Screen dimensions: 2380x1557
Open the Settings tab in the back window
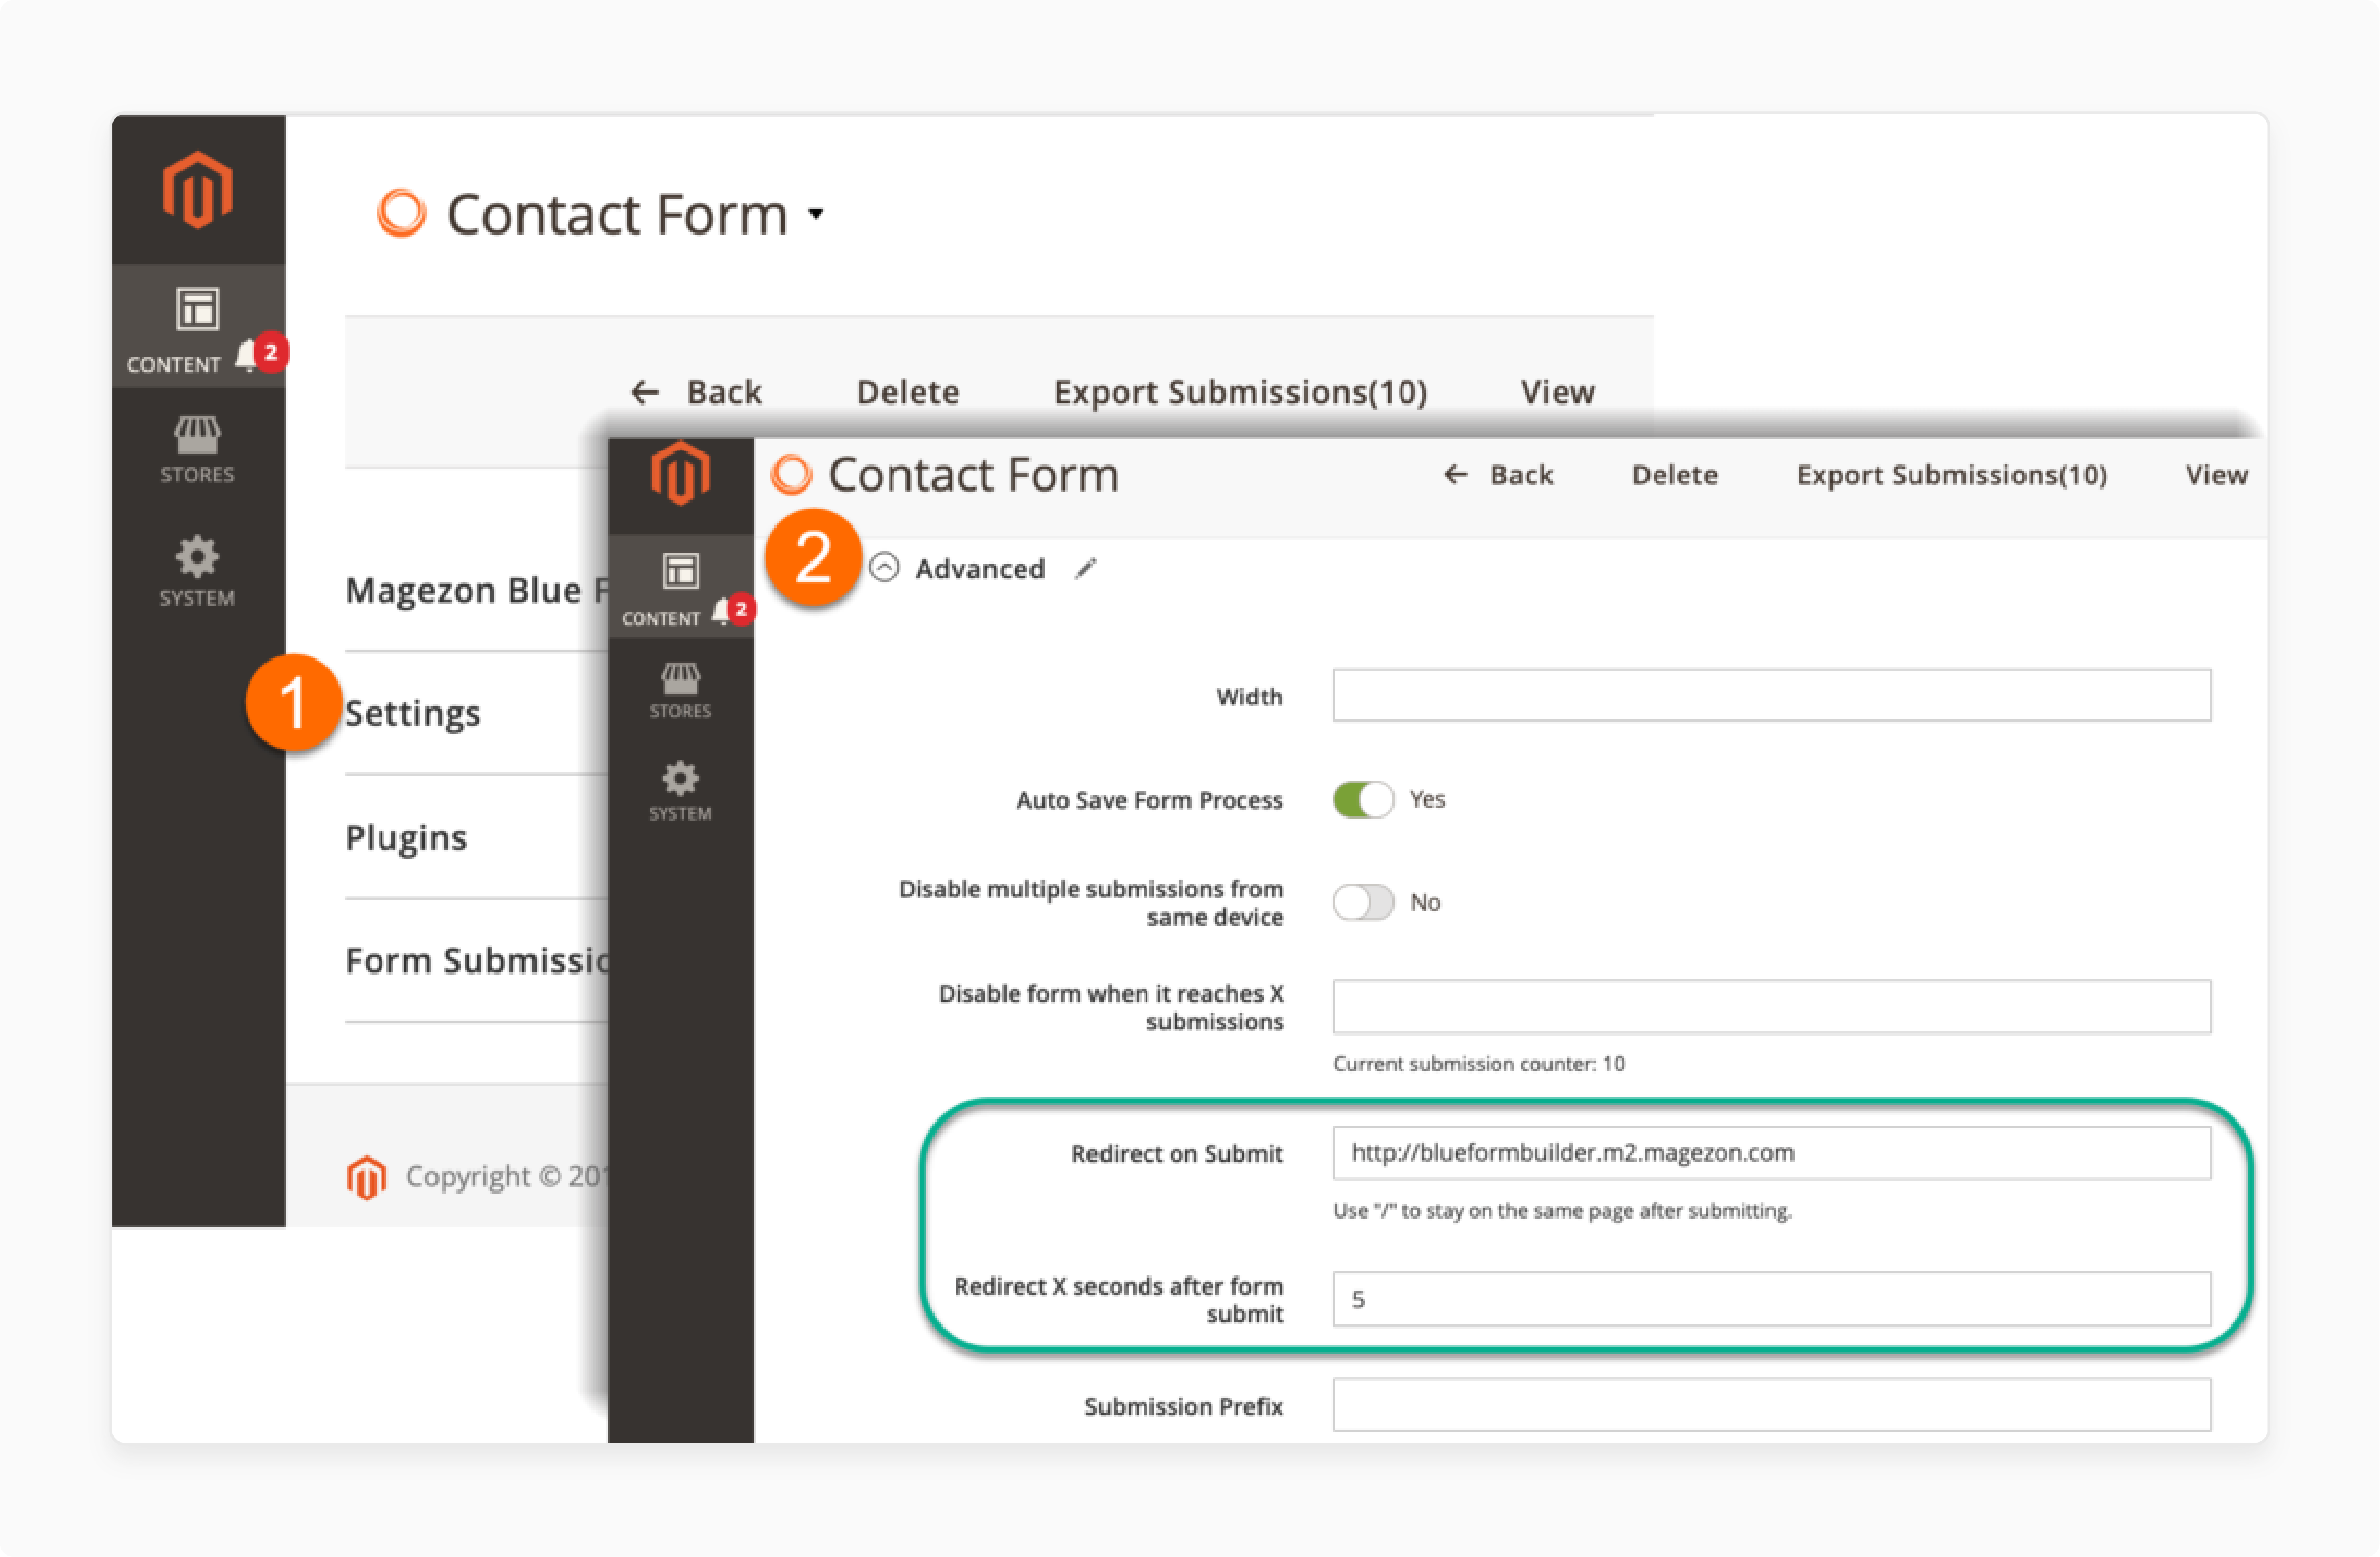tap(413, 713)
